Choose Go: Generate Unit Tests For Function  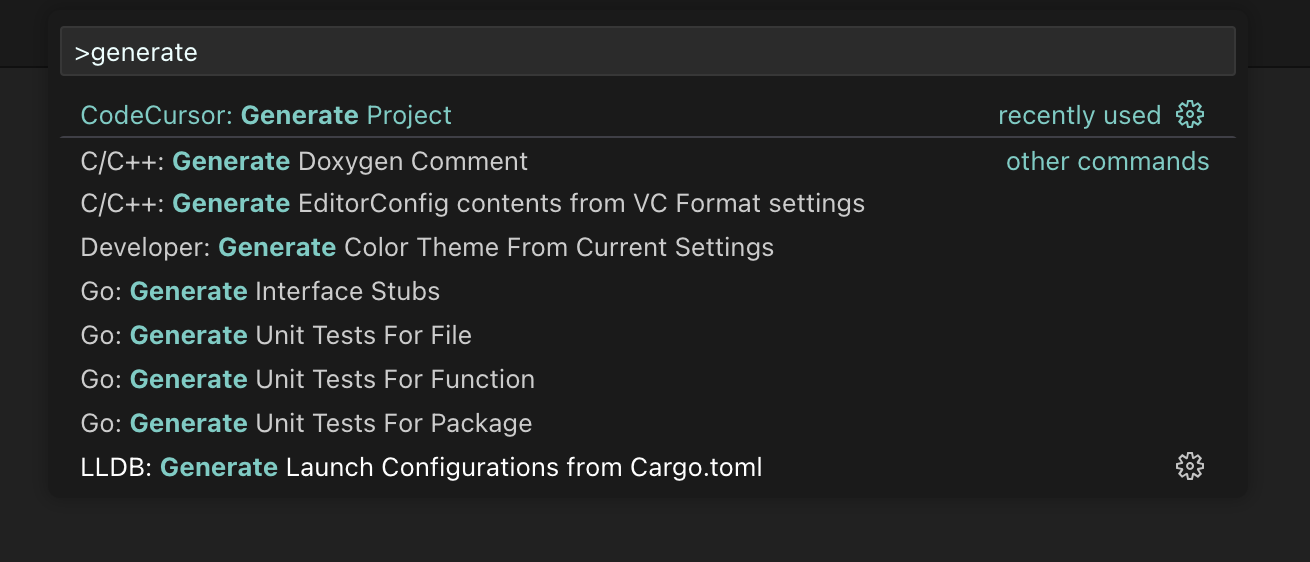tap(307, 379)
